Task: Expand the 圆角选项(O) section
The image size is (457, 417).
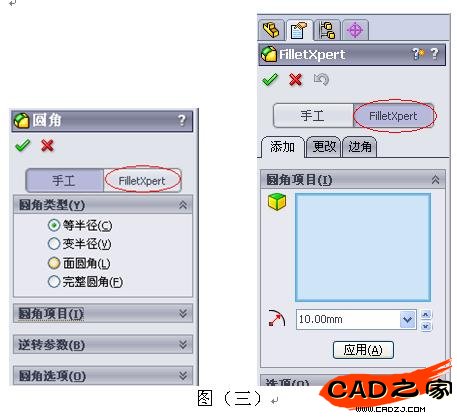Action: click(x=103, y=375)
